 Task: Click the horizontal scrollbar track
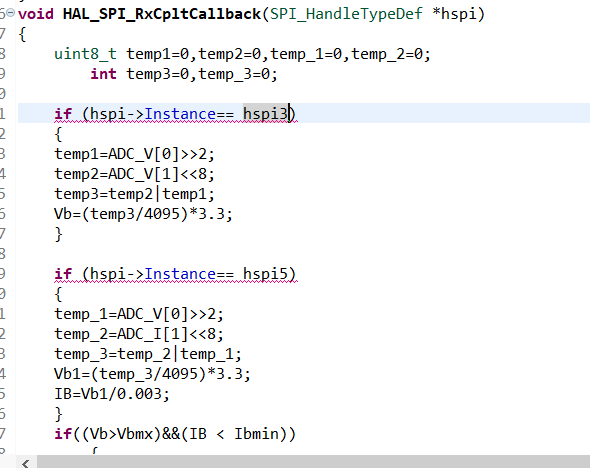tap(313, 462)
